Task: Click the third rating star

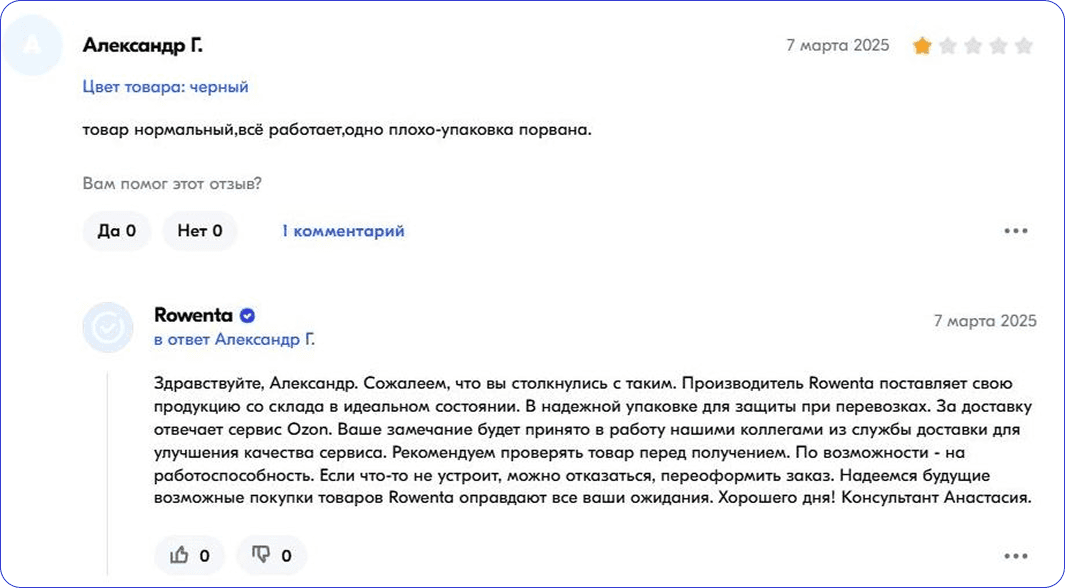Action: click(x=972, y=46)
